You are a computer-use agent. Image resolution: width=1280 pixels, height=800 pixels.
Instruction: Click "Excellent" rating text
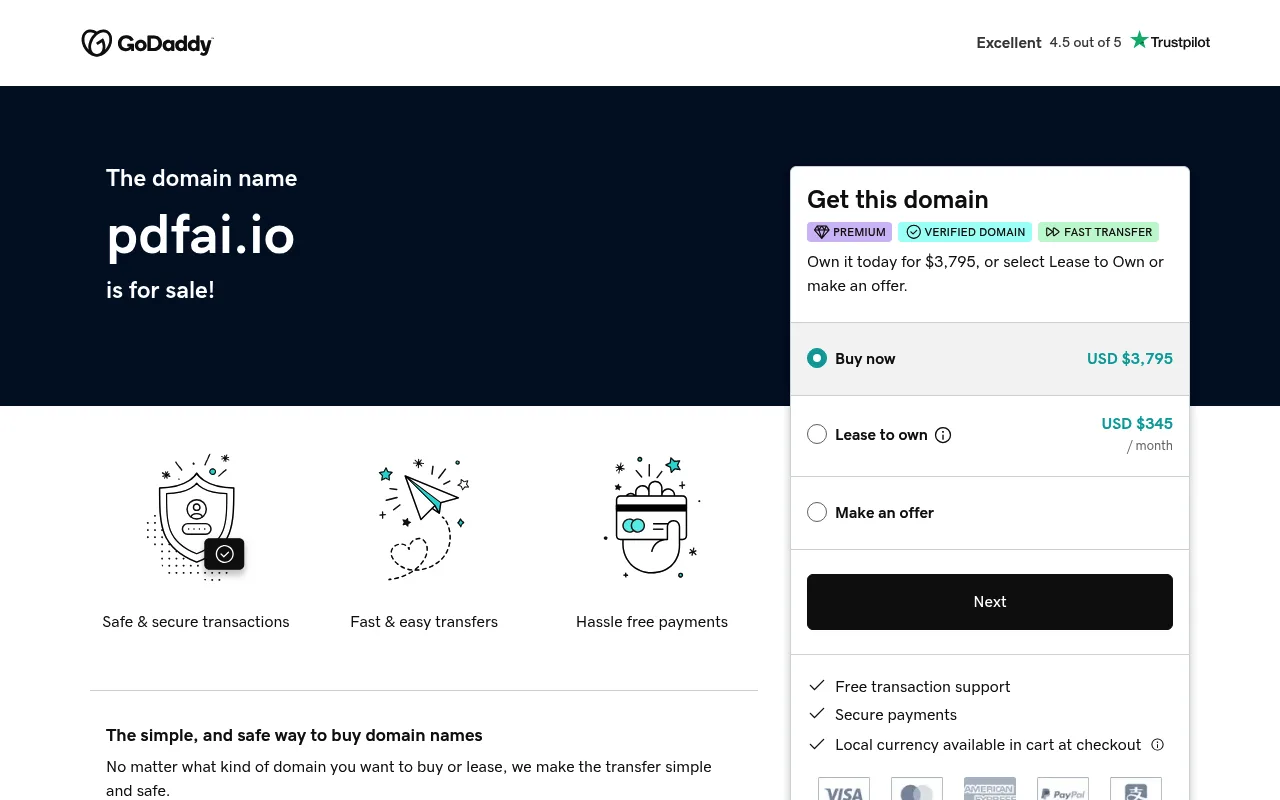pyautogui.click(x=1009, y=42)
